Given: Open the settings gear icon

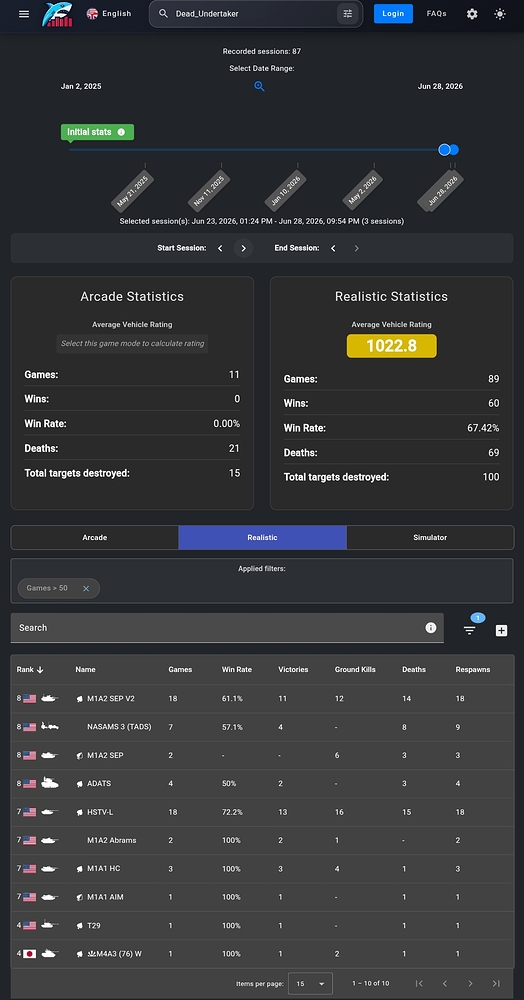Looking at the screenshot, I should pyautogui.click(x=472, y=13).
